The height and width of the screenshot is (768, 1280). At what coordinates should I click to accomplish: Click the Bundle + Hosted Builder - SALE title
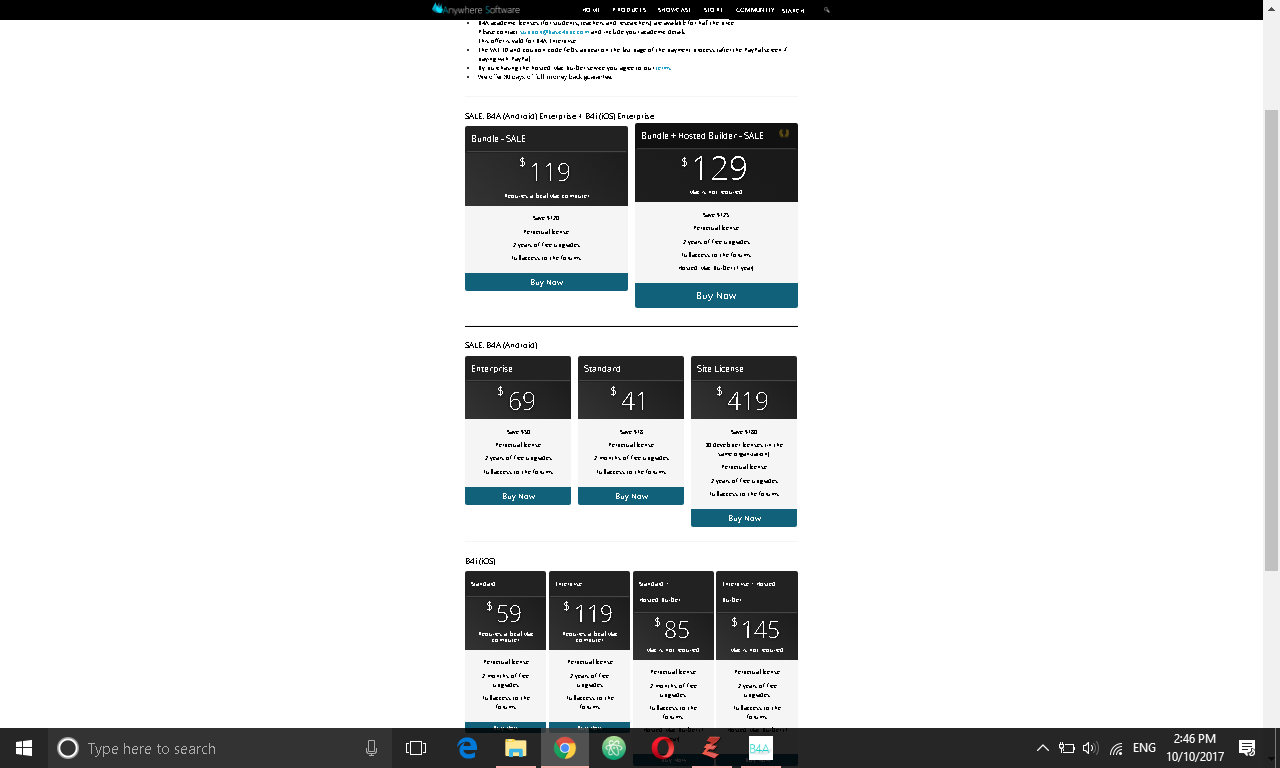702,135
